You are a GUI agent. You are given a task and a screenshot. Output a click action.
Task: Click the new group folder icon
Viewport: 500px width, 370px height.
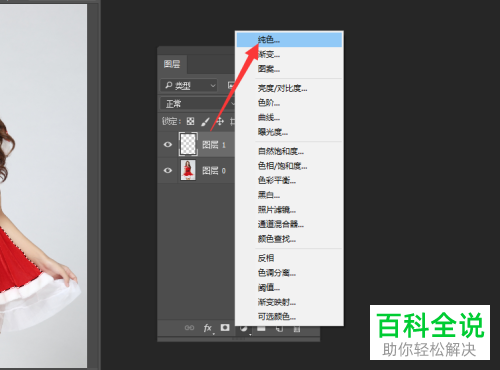point(261,329)
